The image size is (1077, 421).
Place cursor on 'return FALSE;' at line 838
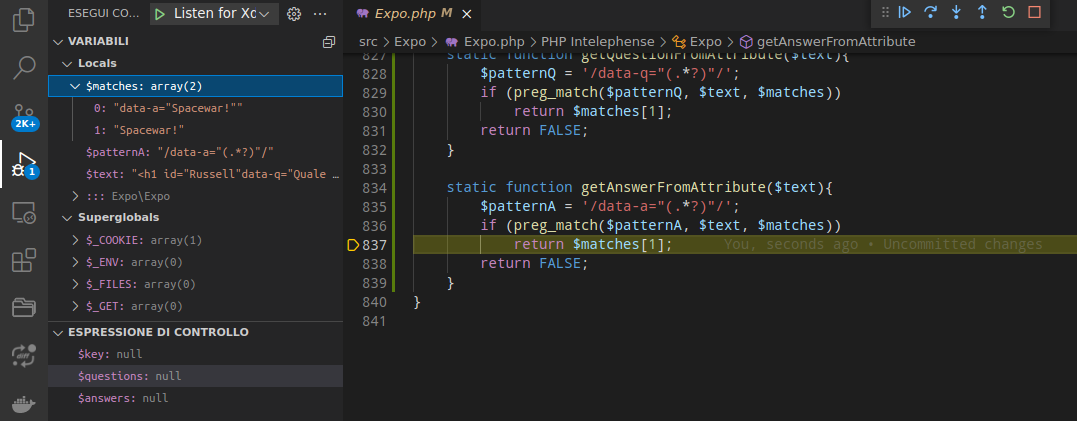534,264
